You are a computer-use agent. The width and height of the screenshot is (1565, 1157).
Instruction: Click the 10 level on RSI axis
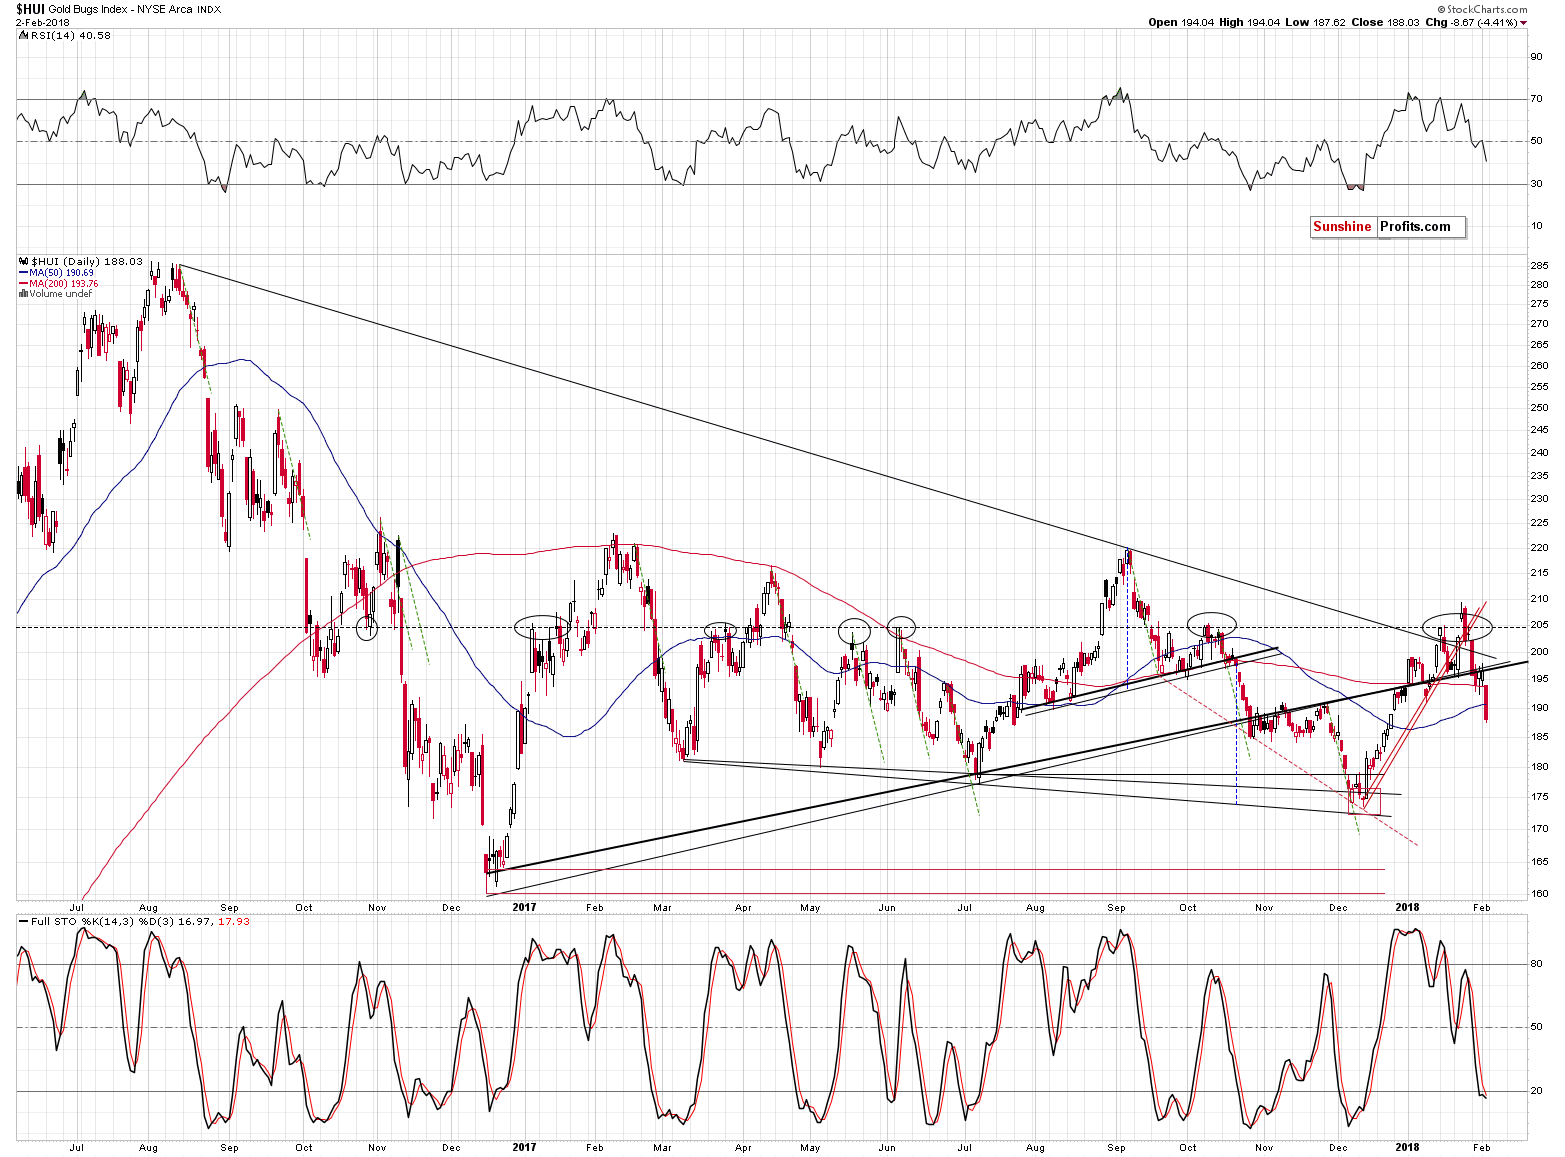coord(1536,226)
